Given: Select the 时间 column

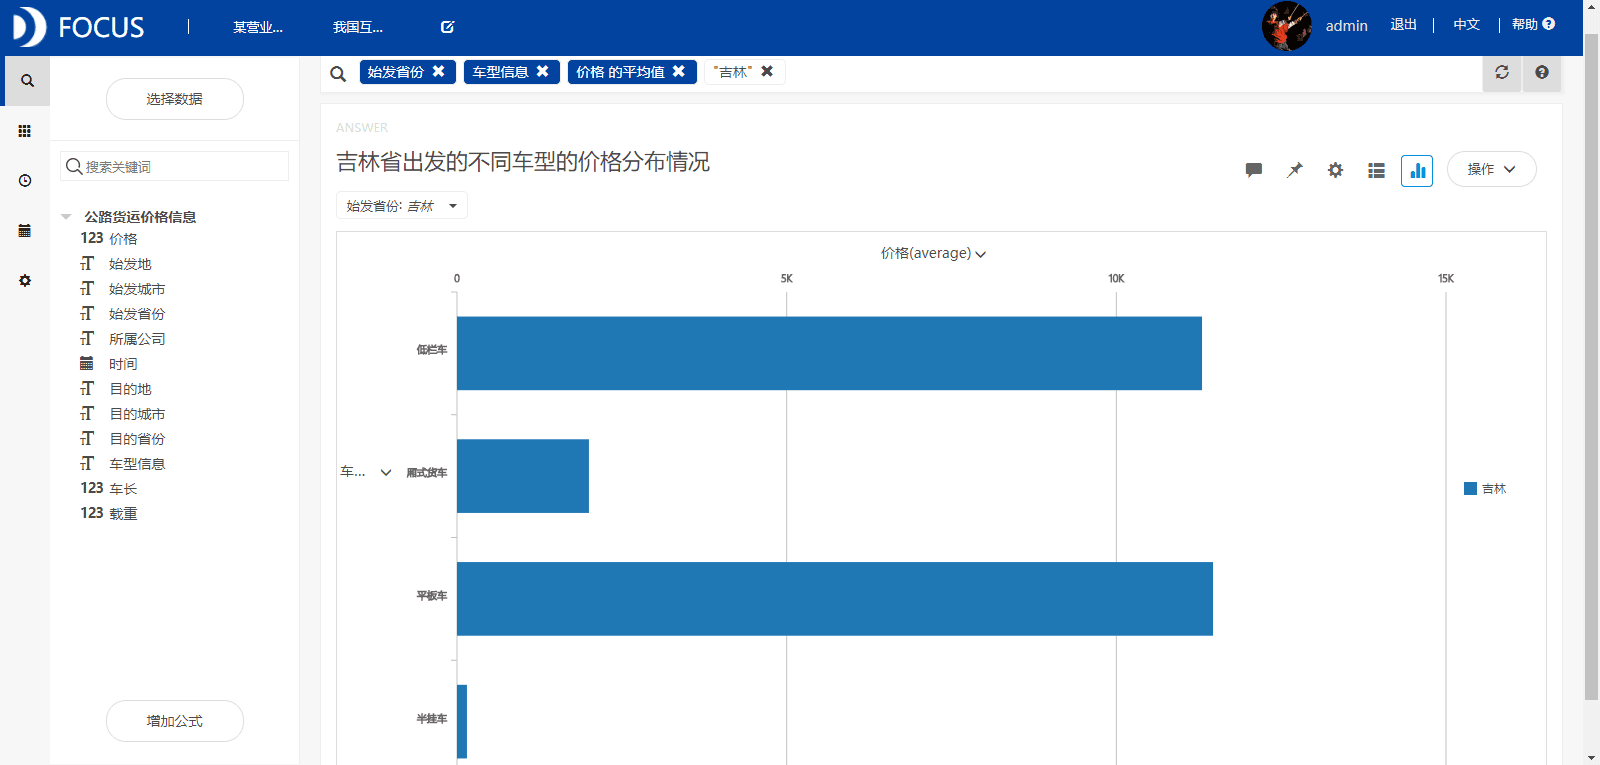Looking at the screenshot, I should tap(123, 364).
